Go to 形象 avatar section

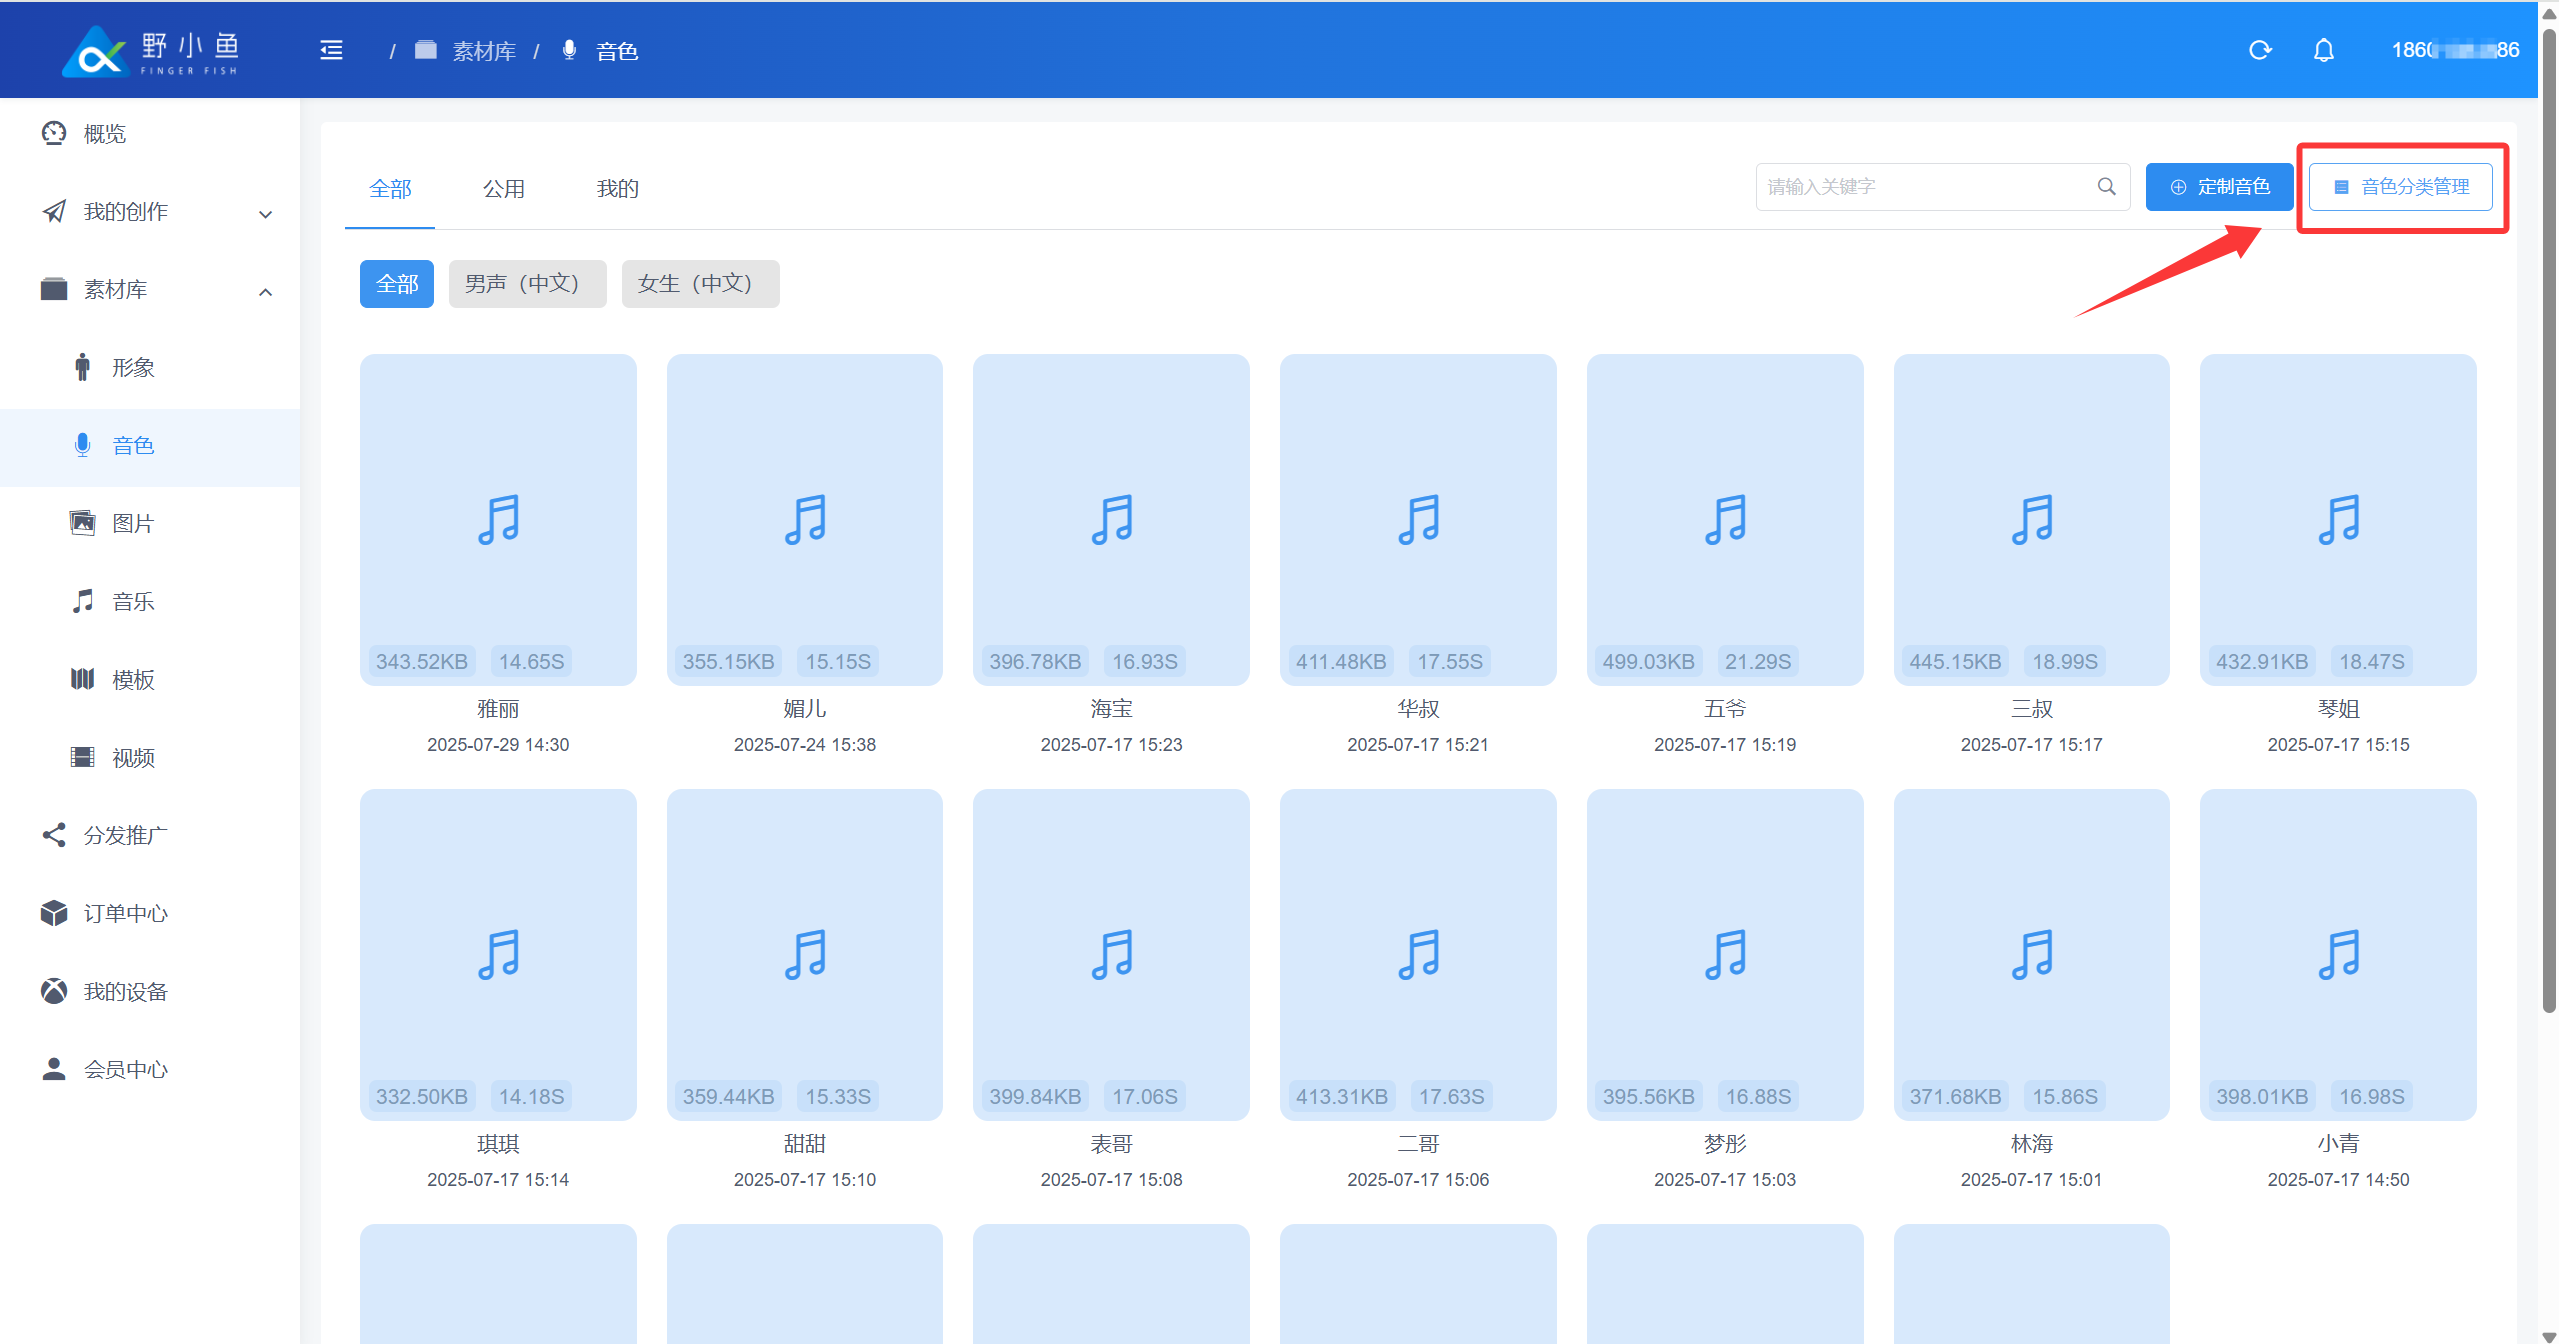(x=132, y=368)
